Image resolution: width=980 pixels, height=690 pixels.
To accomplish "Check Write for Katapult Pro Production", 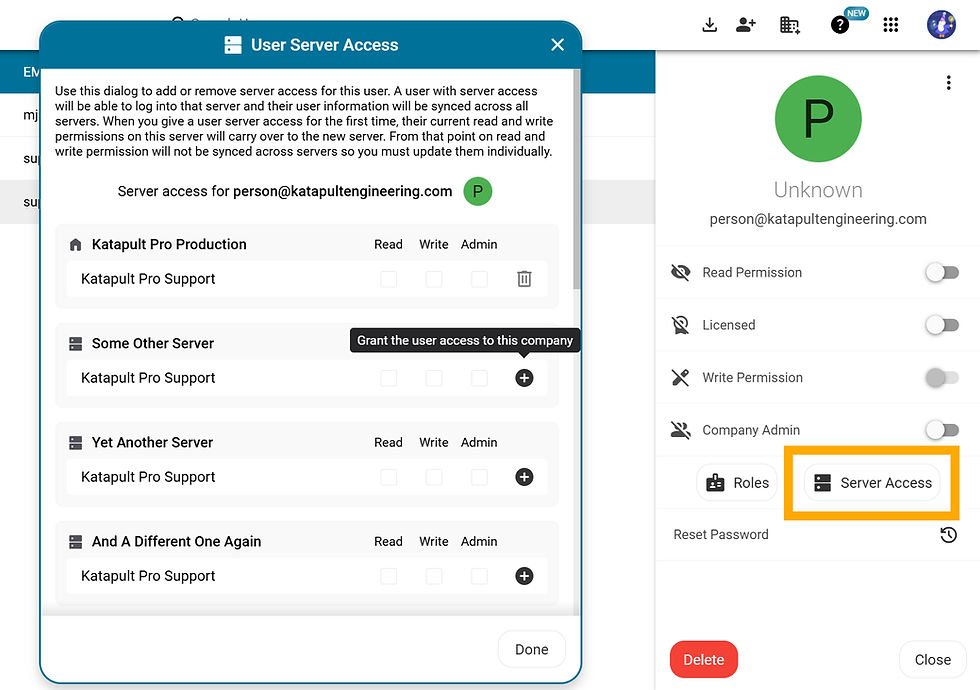I will click(x=434, y=279).
